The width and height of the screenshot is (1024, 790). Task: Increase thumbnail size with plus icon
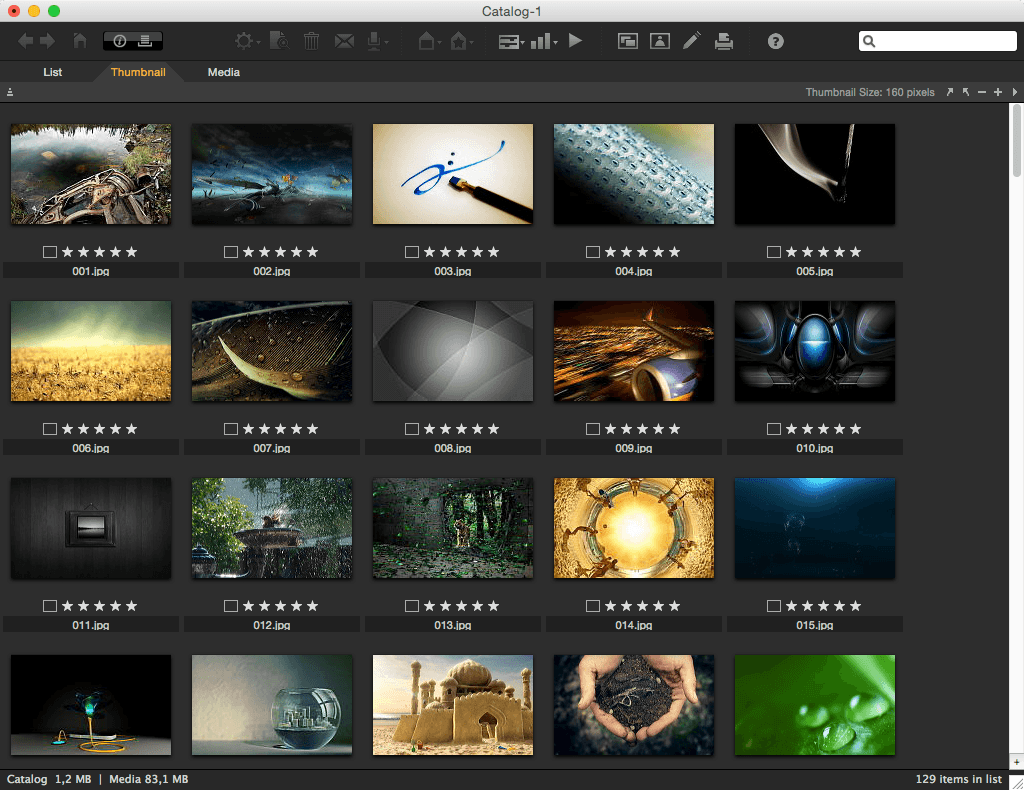(x=998, y=92)
